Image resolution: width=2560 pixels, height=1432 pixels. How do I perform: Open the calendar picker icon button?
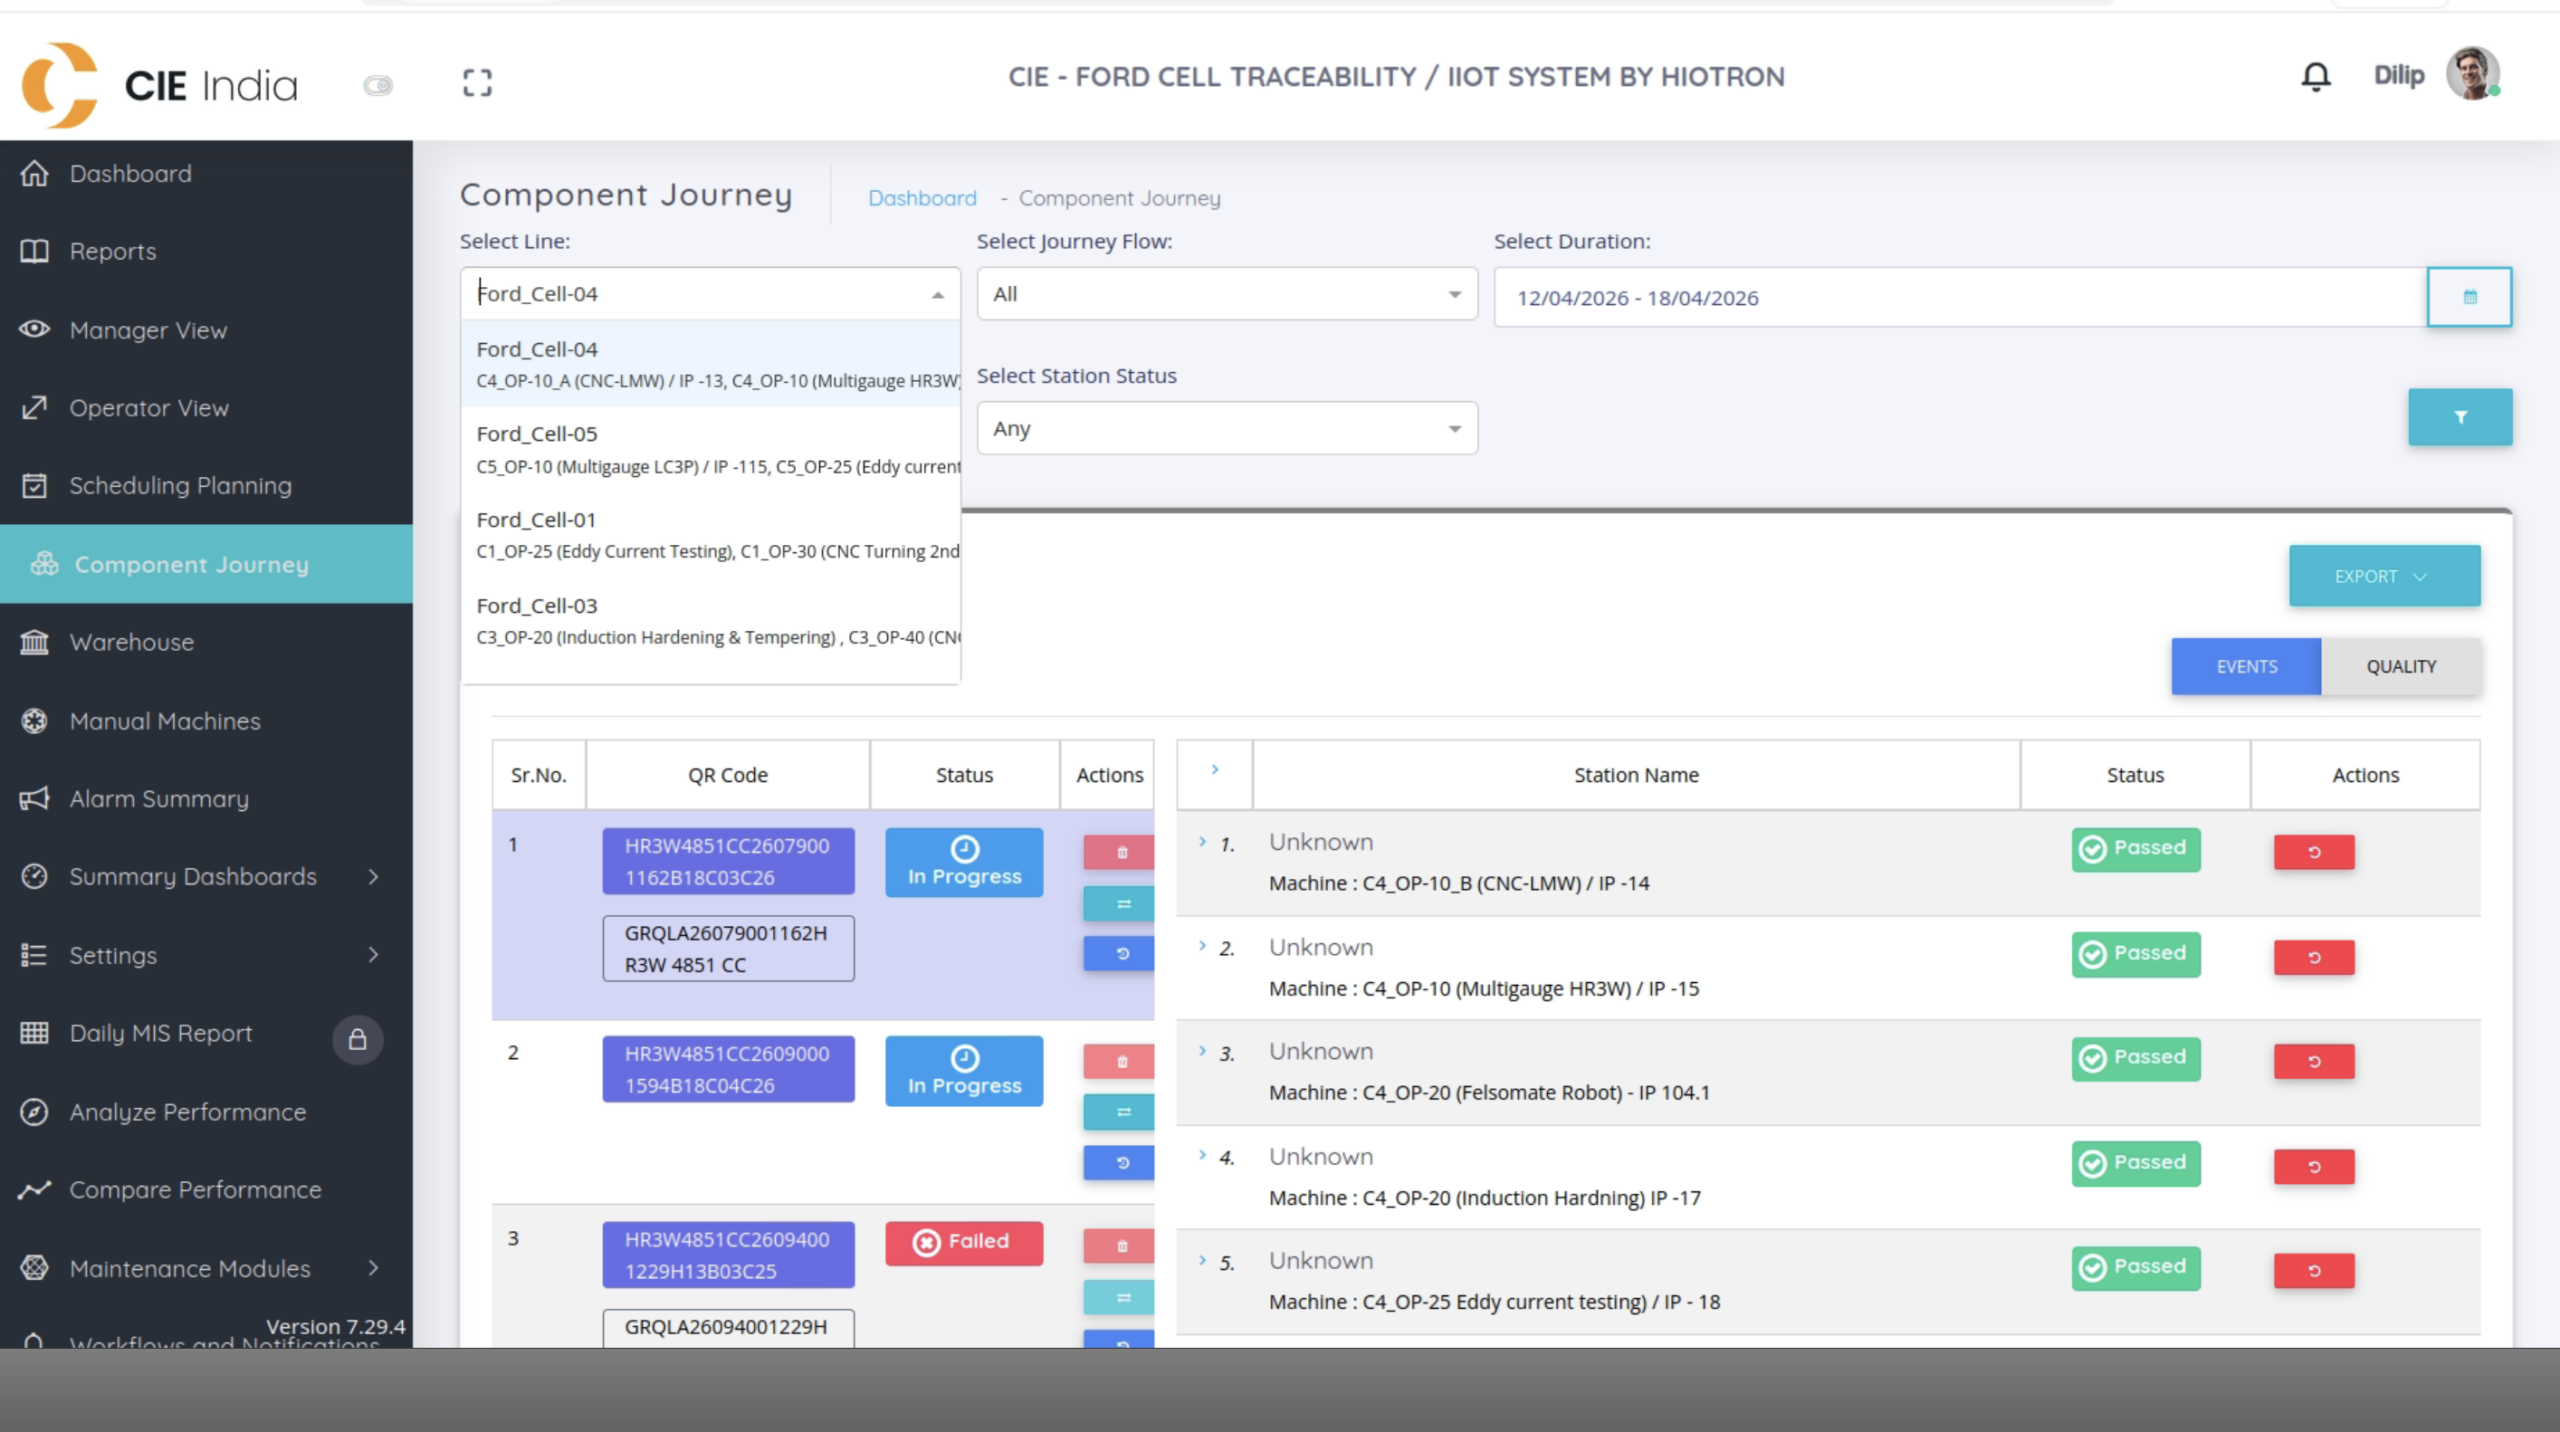pyautogui.click(x=2469, y=297)
